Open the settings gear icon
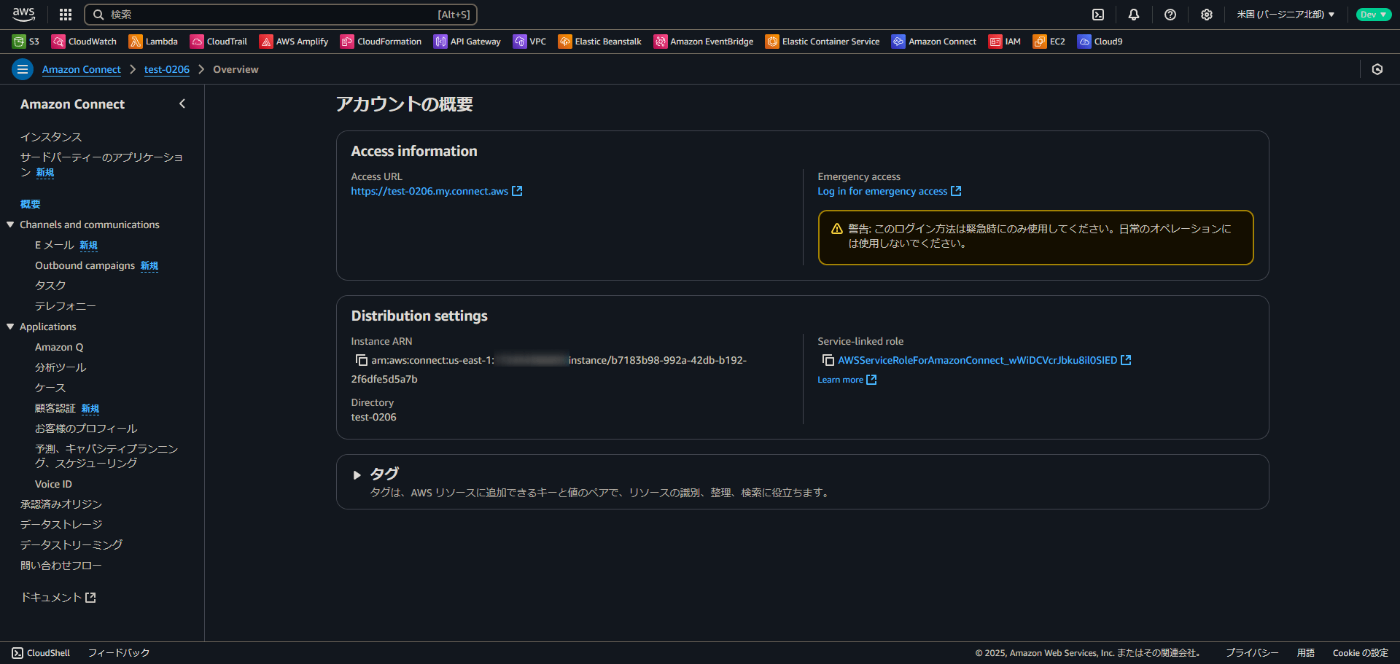 coord(1207,15)
